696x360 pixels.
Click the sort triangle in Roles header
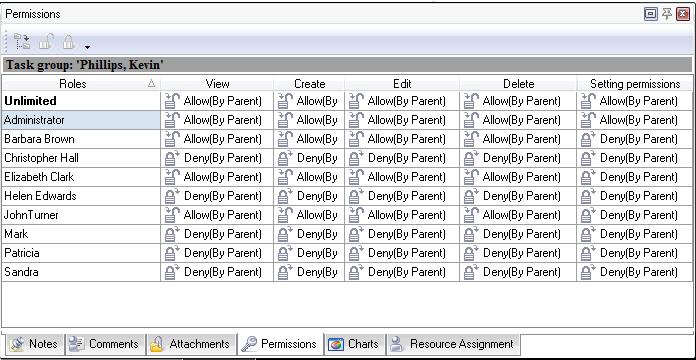coord(151,83)
